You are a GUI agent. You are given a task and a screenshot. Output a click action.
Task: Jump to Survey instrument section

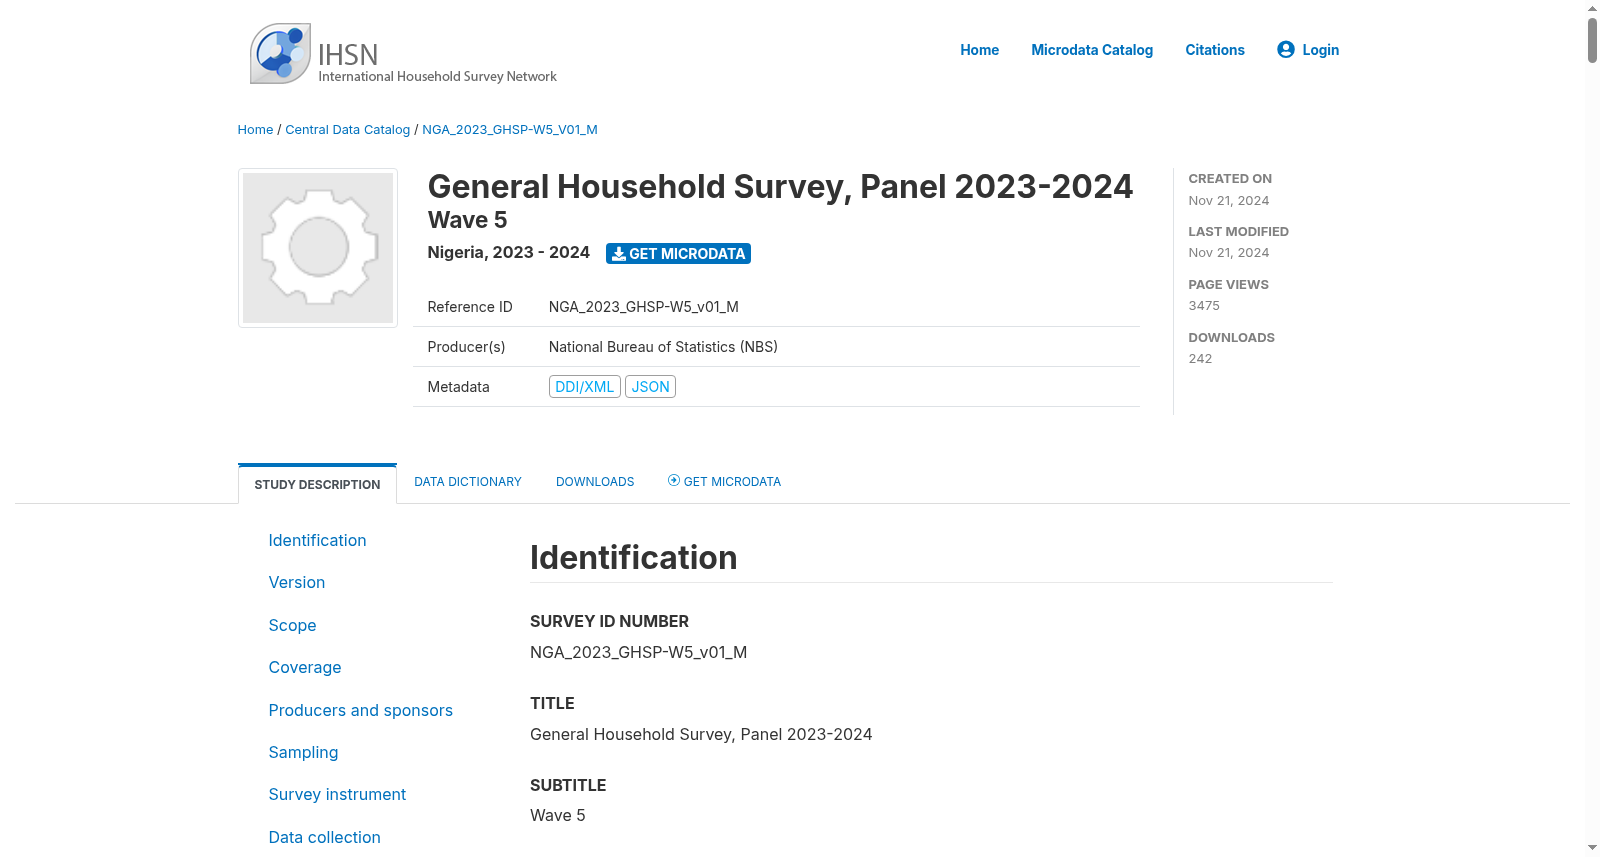point(337,794)
